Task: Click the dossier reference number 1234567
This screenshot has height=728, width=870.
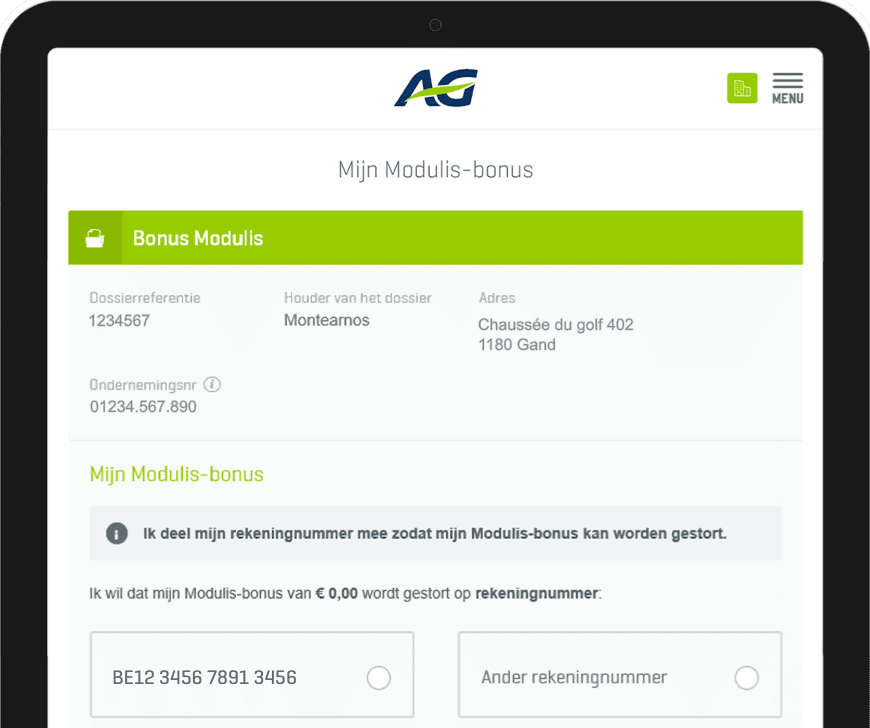Action: 119,321
